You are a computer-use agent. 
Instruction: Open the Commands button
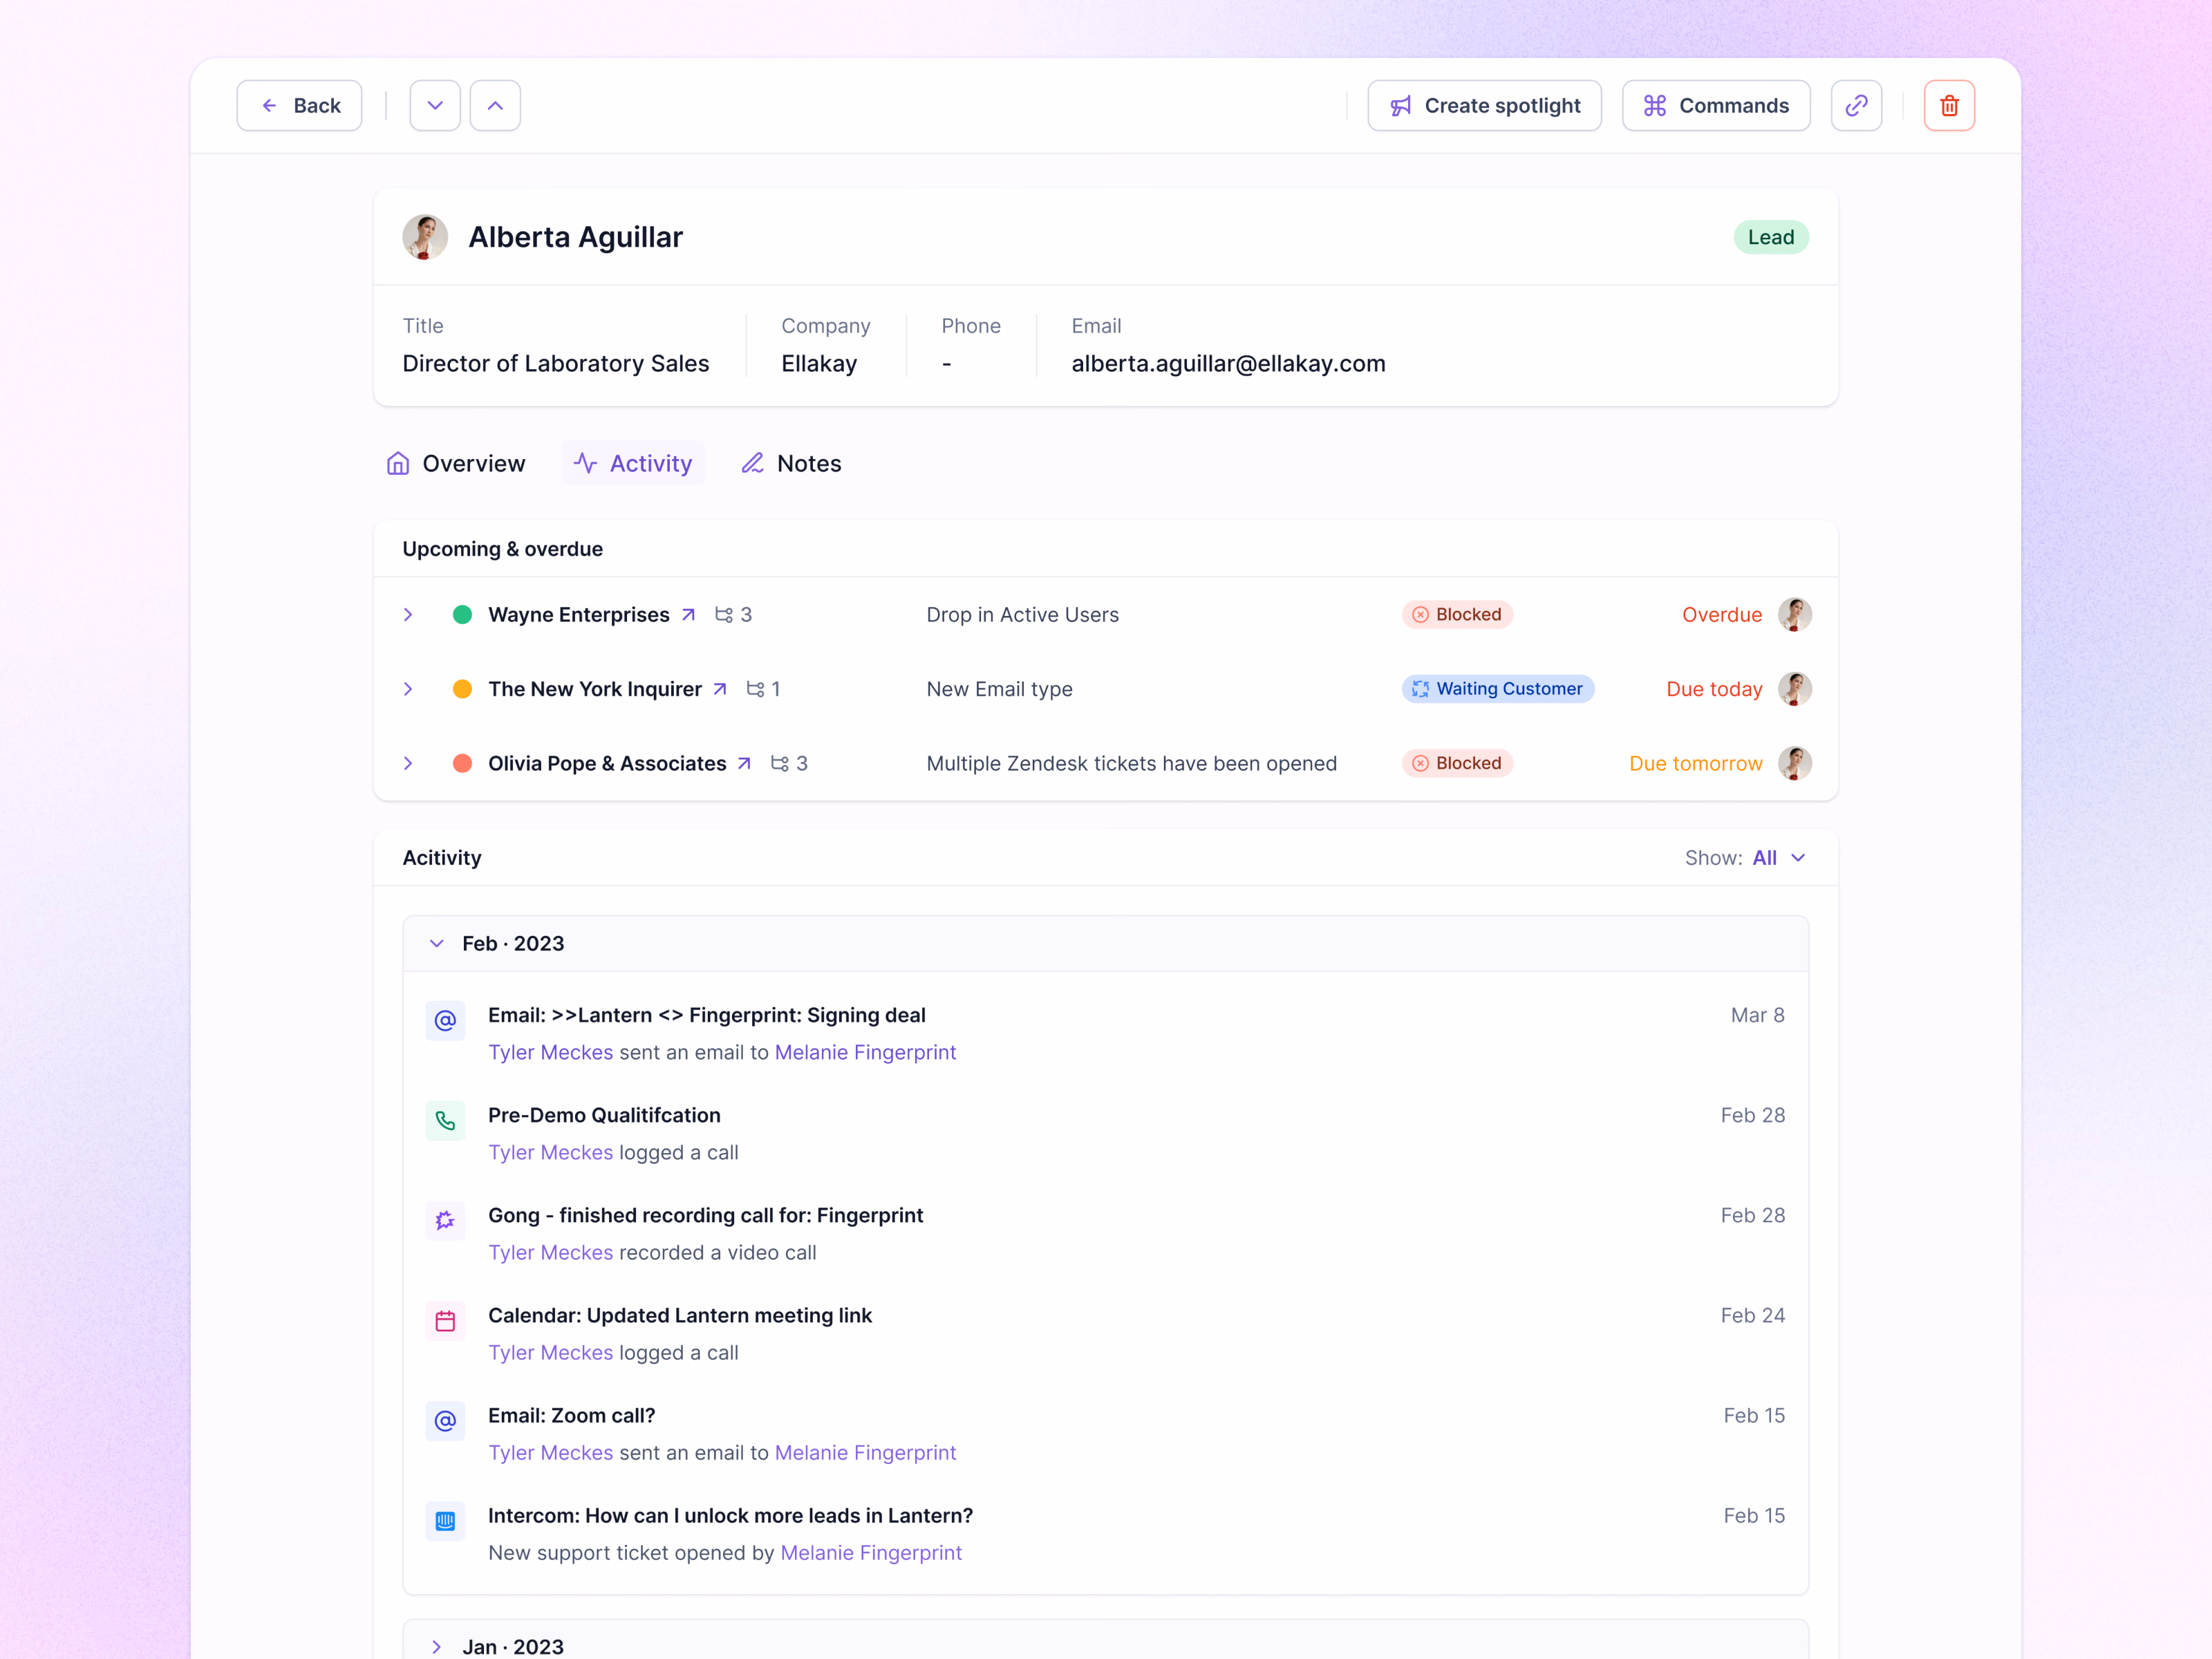1716,105
